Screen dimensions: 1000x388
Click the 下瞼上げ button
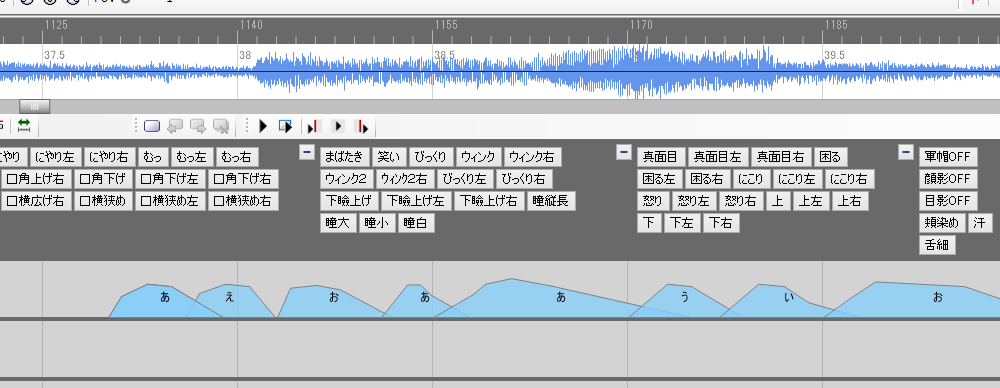click(x=349, y=201)
